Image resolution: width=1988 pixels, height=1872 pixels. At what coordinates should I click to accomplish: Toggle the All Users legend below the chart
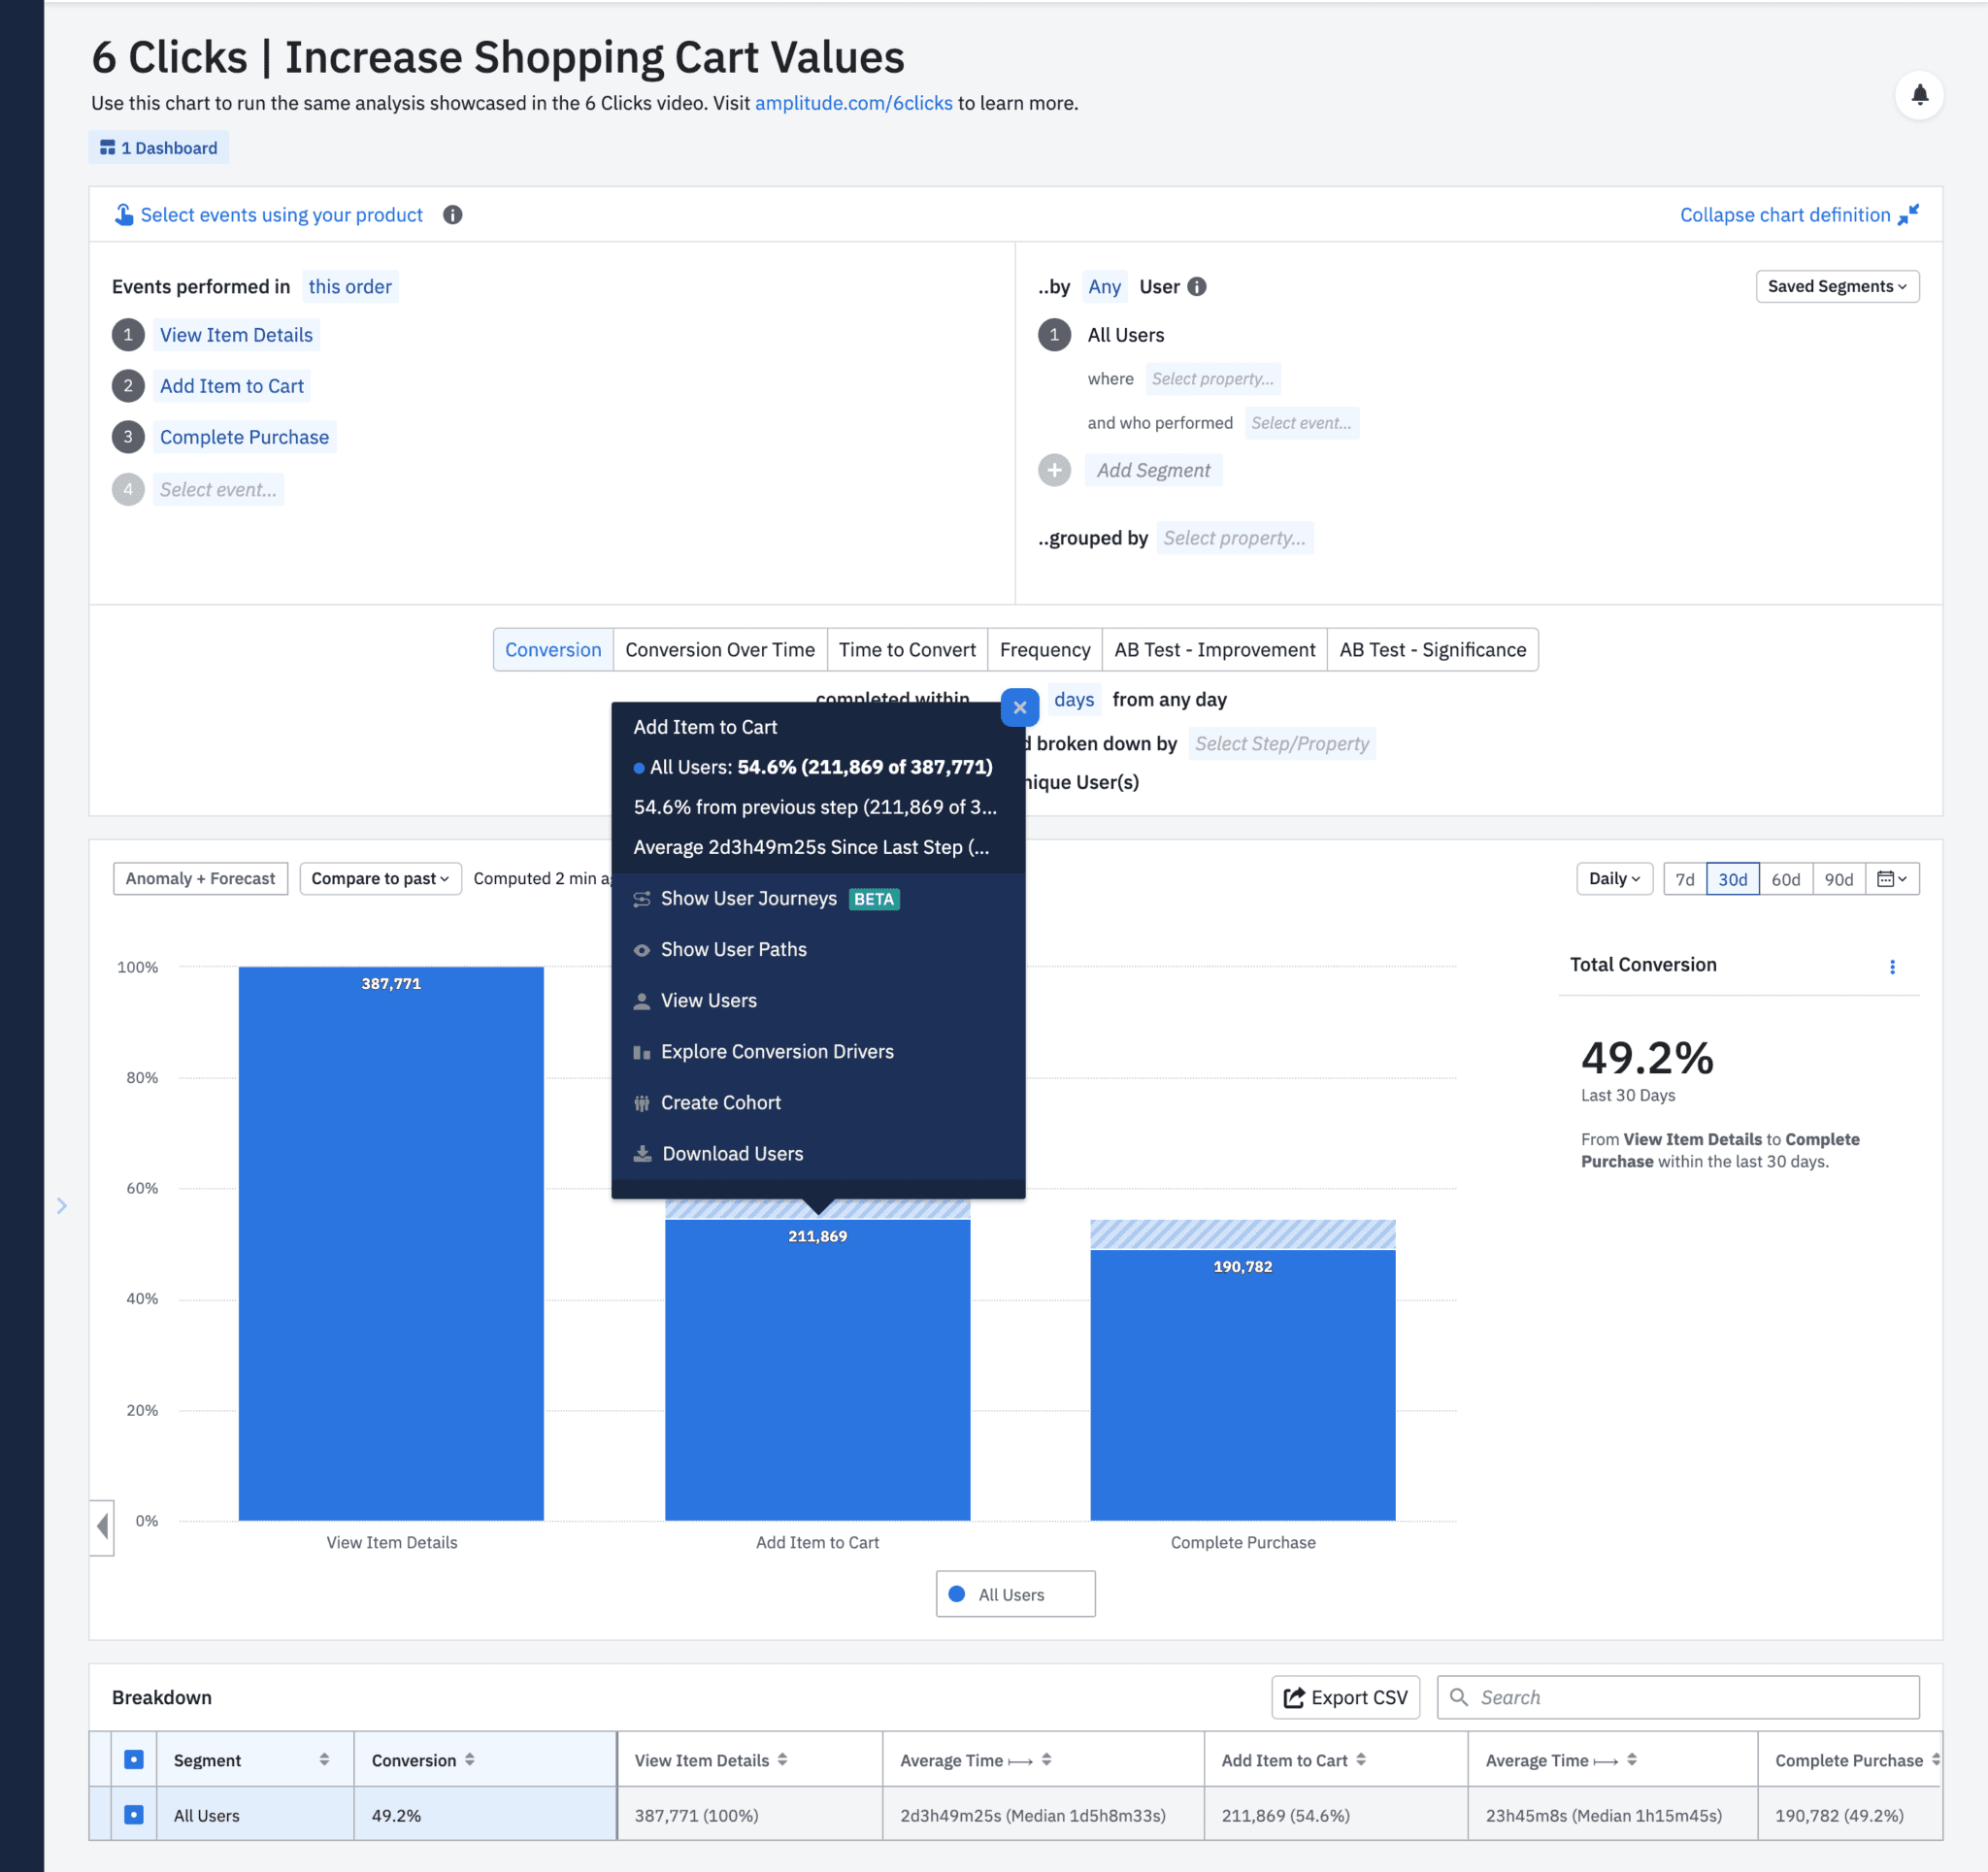pos(1015,1593)
